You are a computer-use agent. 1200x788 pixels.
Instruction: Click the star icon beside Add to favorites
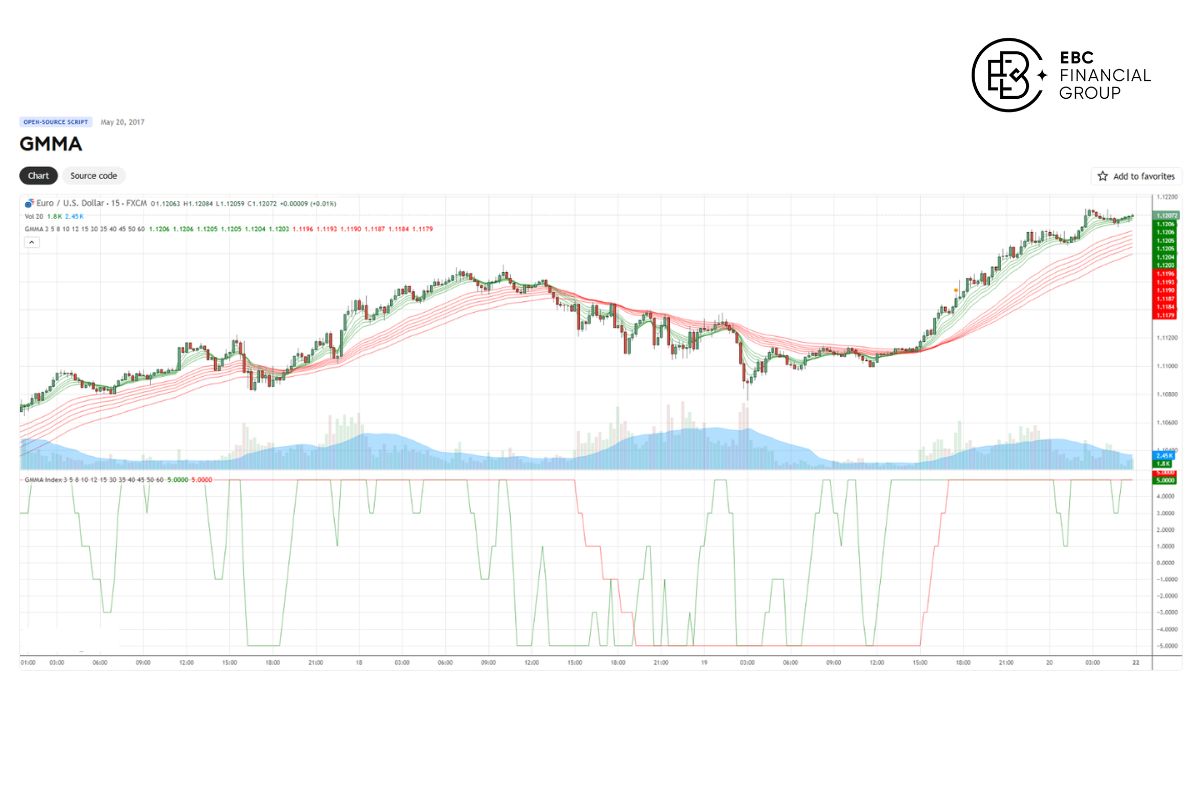[x=1102, y=176]
